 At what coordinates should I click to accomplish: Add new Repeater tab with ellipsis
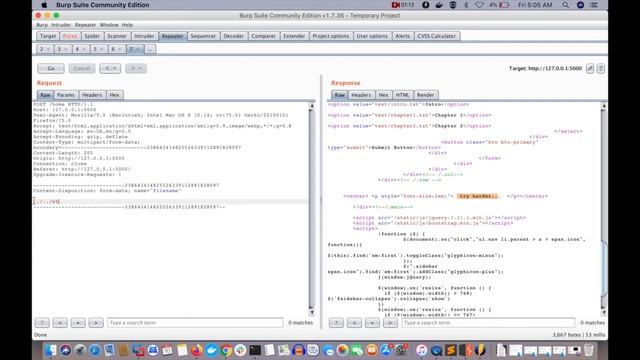[x=150, y=49]
